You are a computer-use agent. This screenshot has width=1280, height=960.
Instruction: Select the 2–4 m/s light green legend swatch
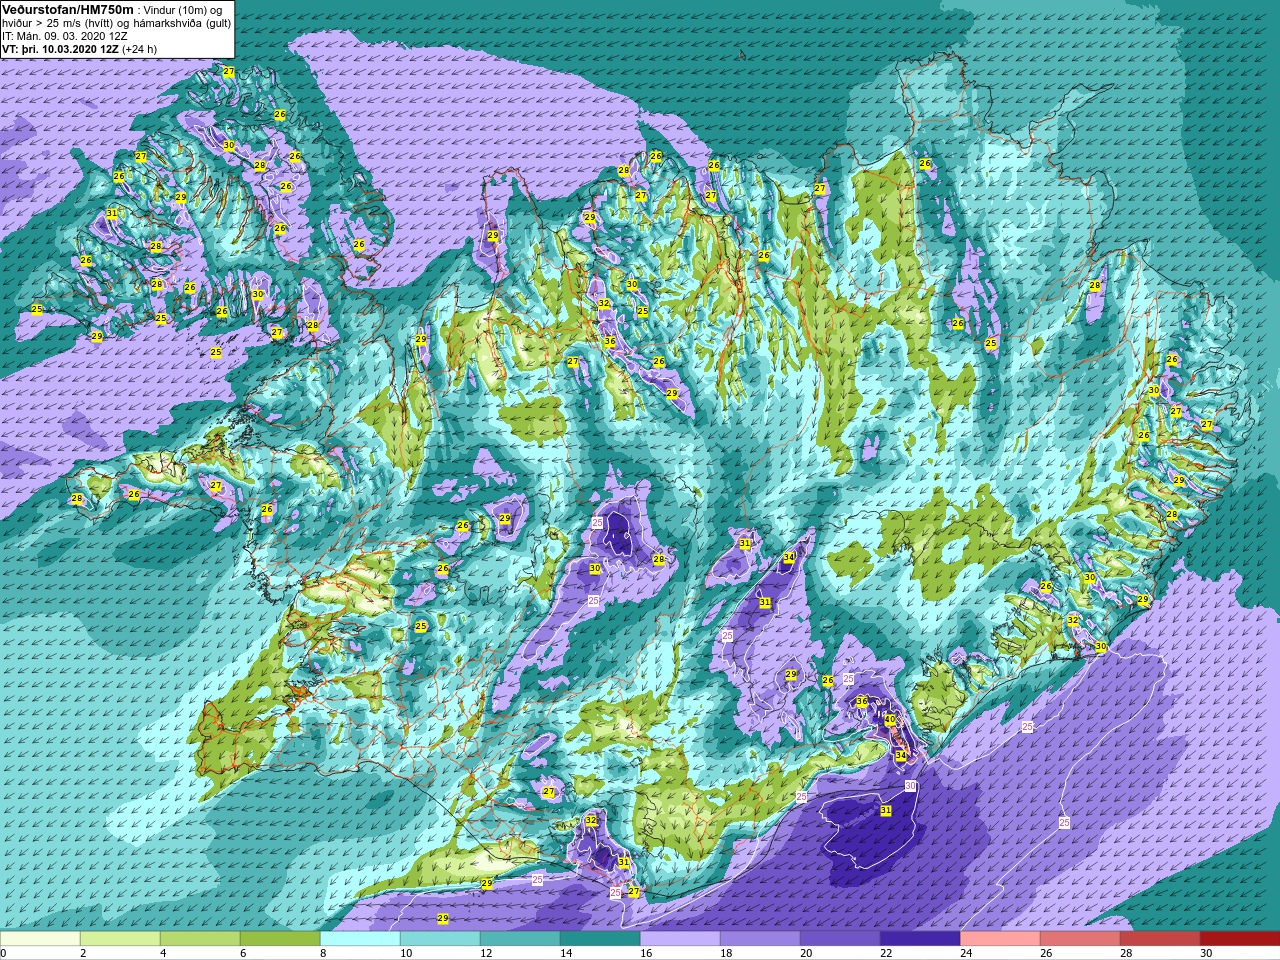120,938
